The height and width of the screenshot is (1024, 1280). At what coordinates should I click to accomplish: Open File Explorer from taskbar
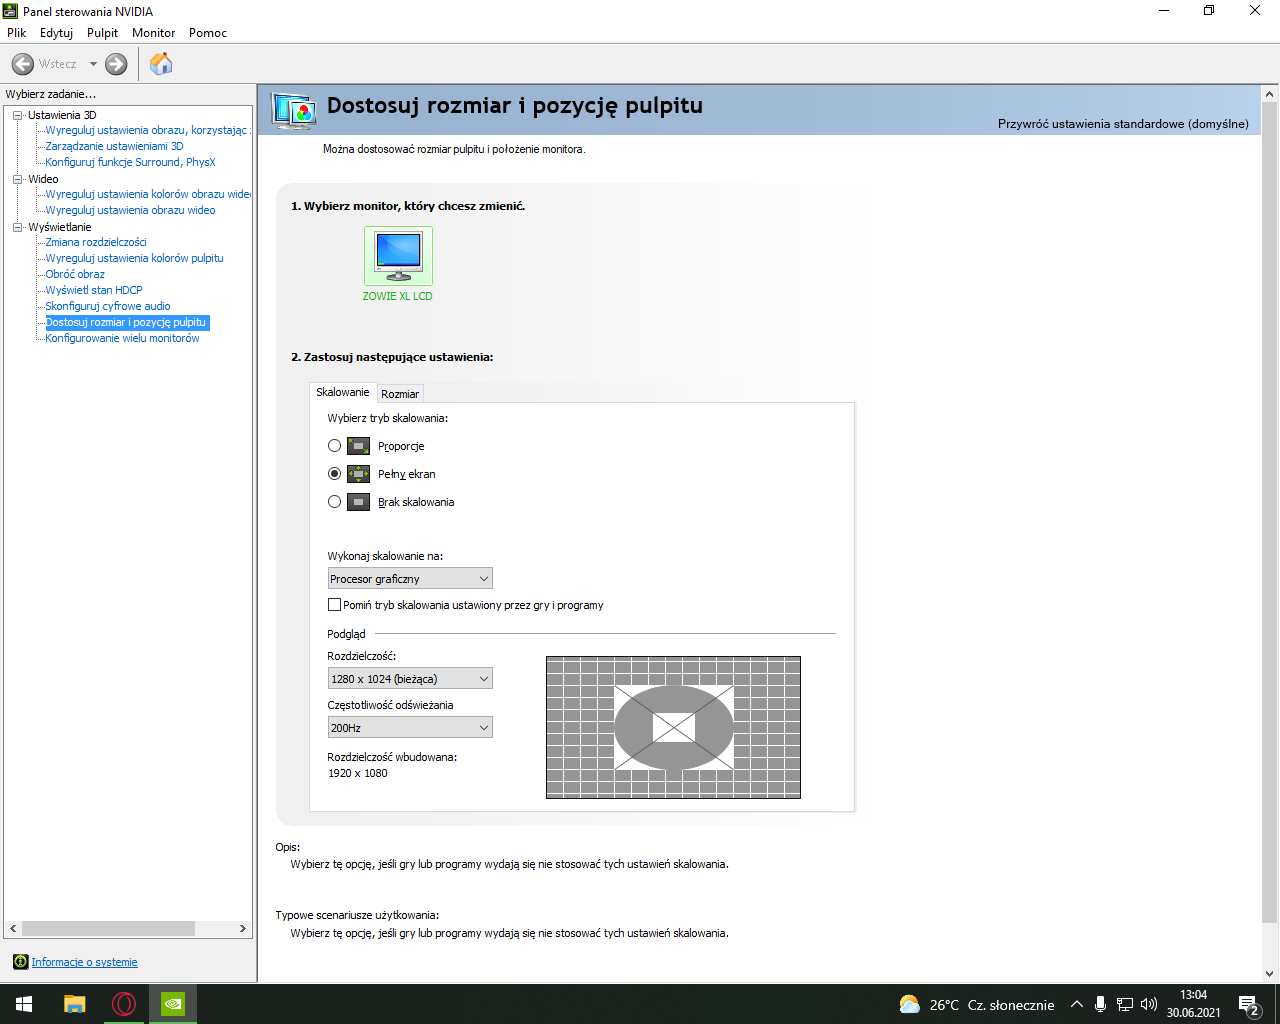tap(75, 1004)
